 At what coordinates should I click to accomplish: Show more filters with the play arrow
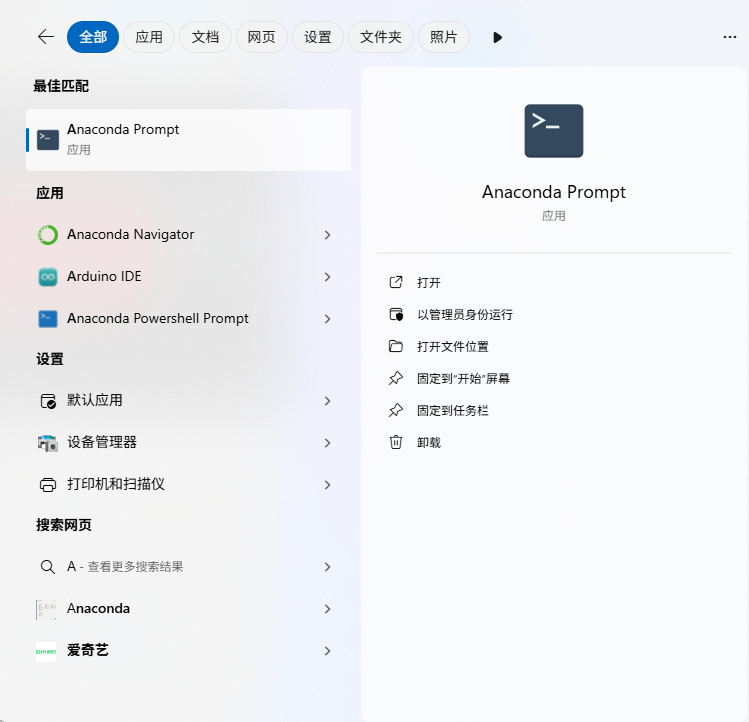pyautogui.click(x=497, y=37)
